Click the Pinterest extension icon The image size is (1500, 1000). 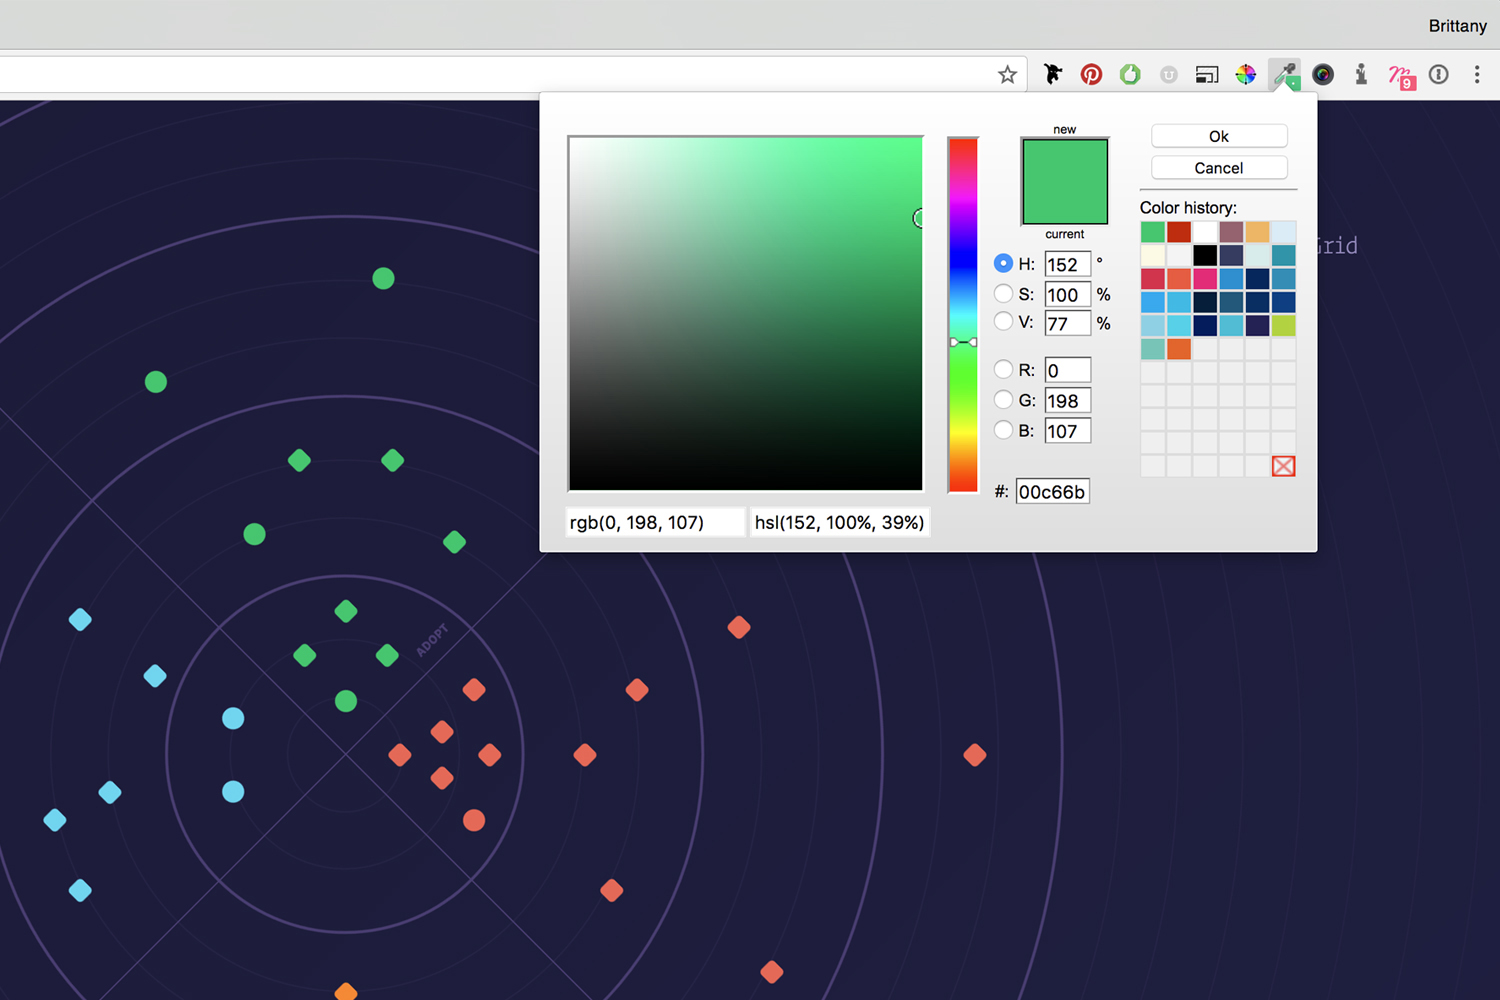(1091, 74)
